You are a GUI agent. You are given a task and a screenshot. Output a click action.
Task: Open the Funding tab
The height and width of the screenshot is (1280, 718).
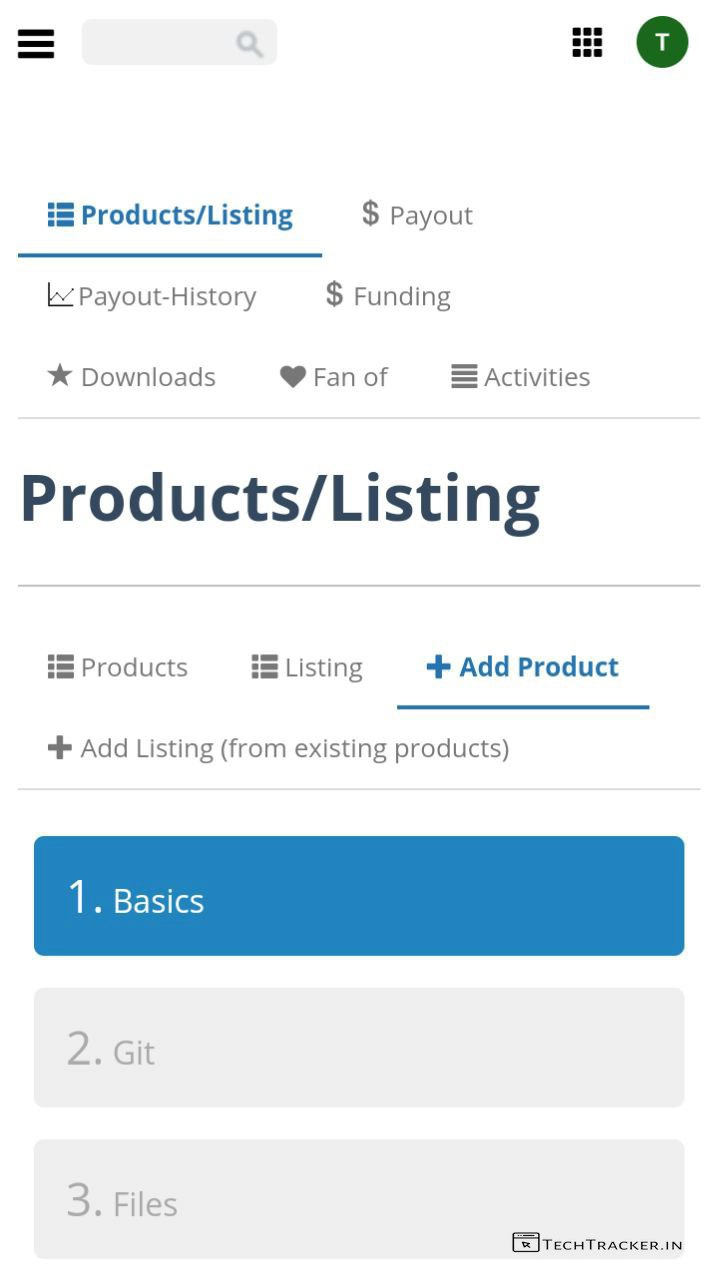pyautogui.click(x=401, y=296)
